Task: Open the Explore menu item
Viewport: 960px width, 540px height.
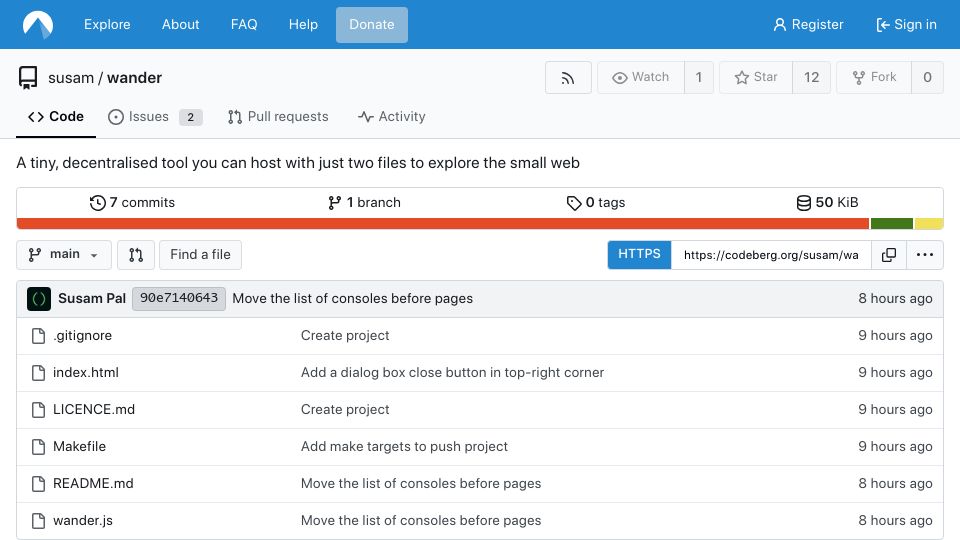Action: coord(107,24)
